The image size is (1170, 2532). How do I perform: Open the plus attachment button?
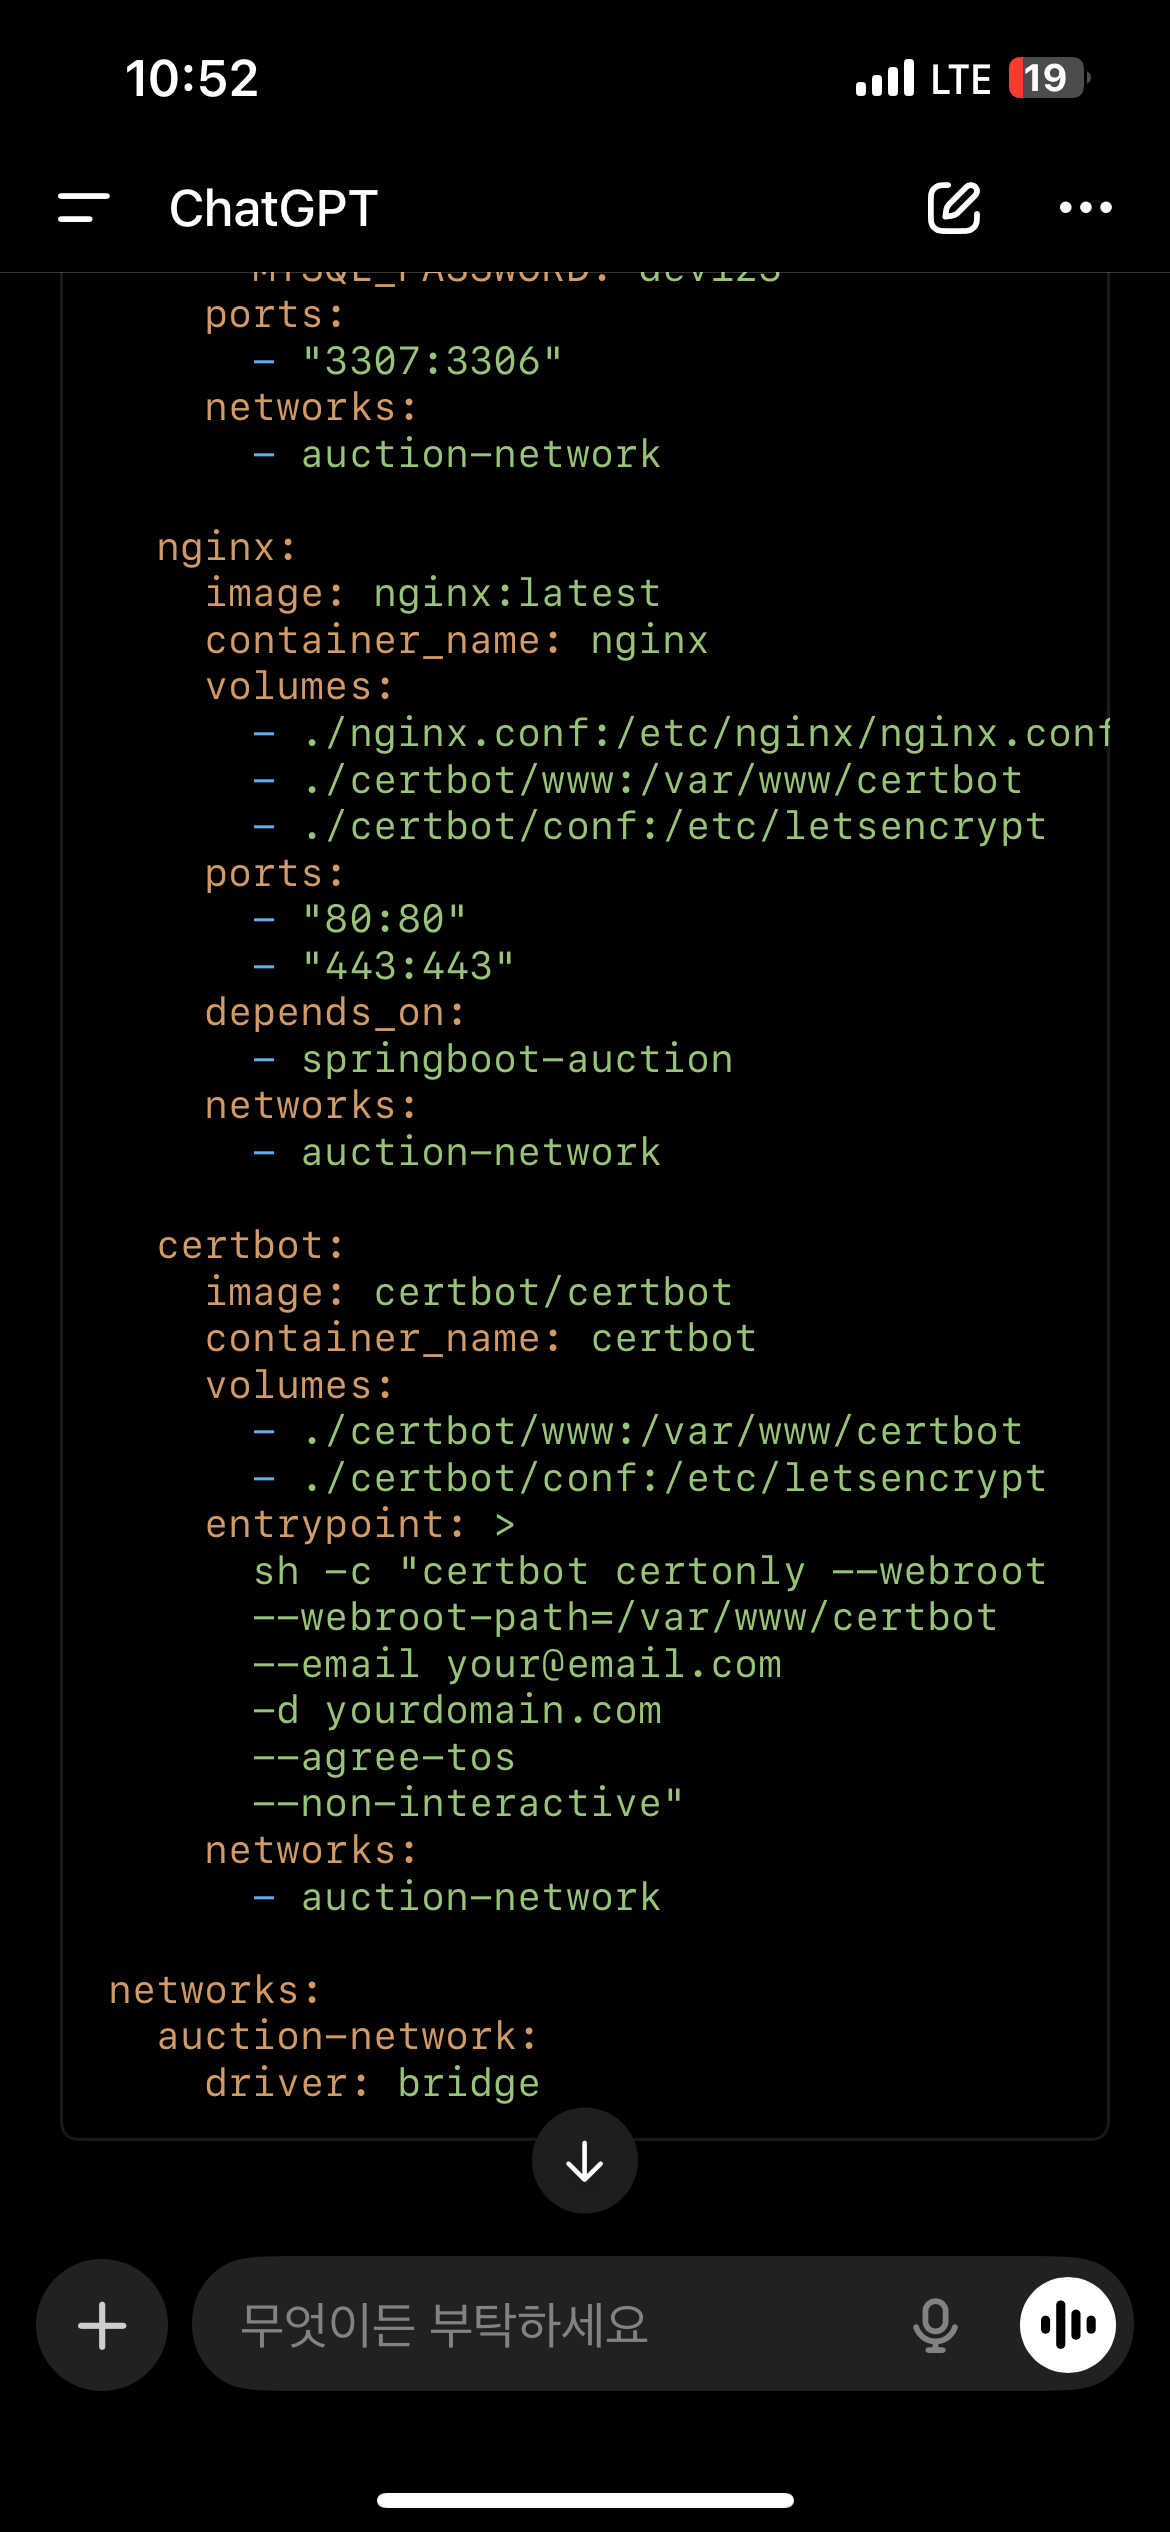pos(102,2324)
